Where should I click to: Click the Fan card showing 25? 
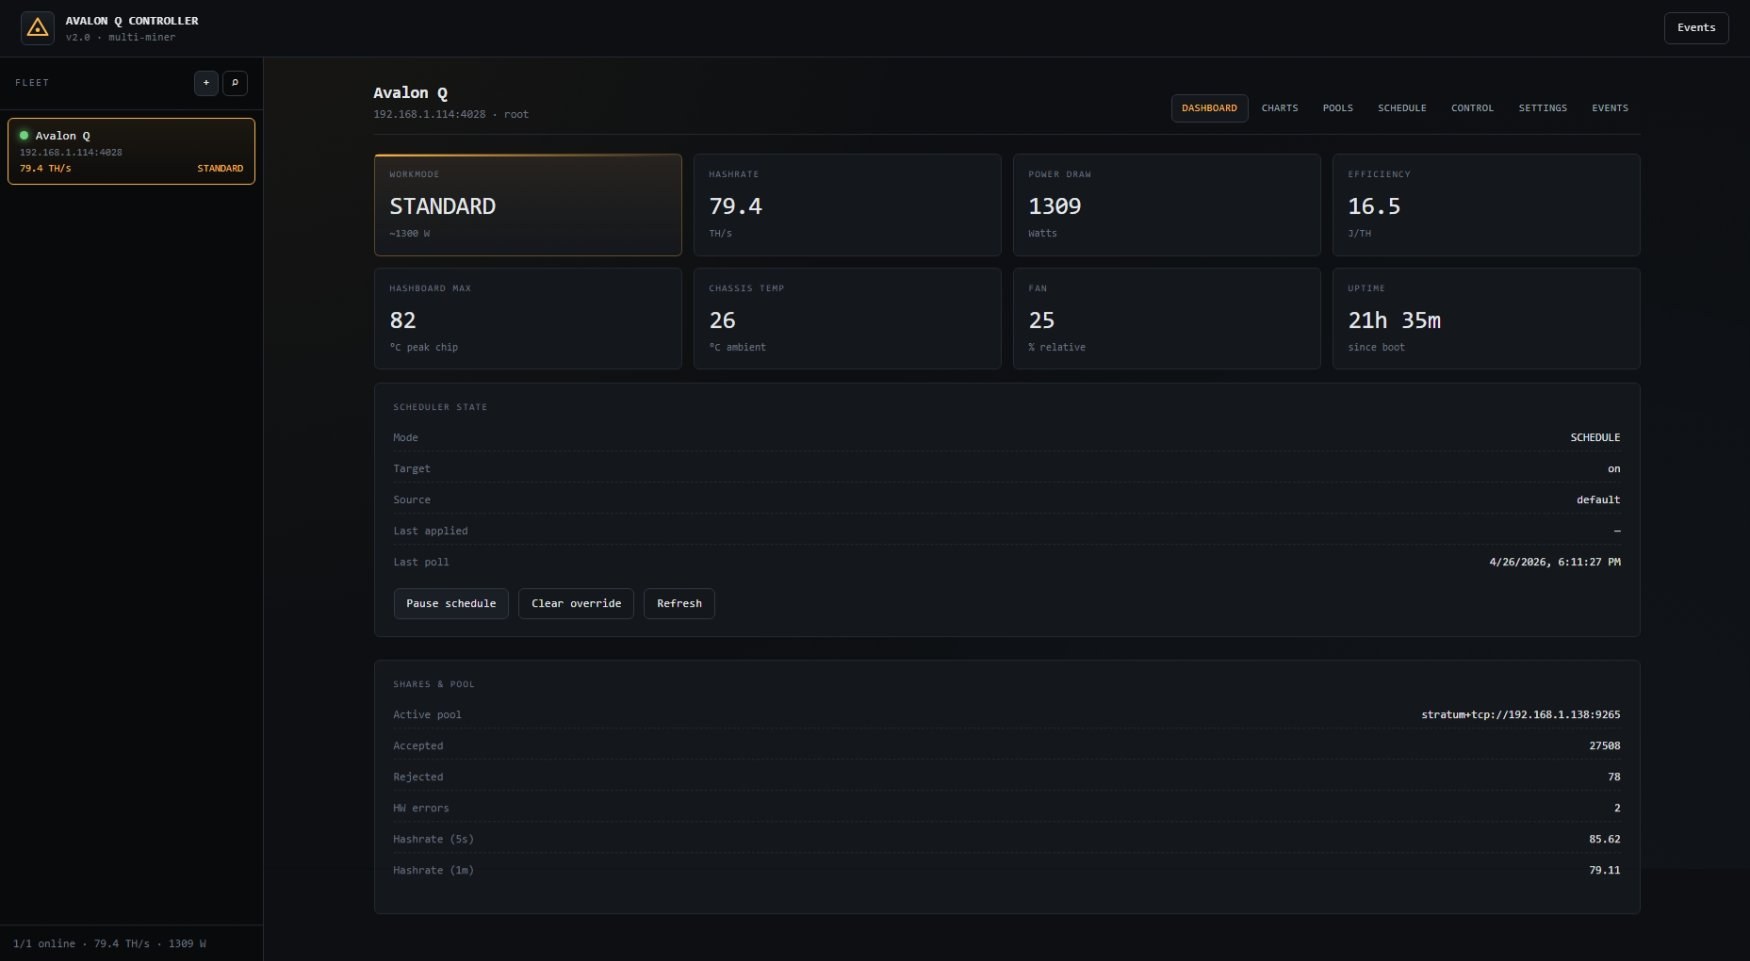tap(1167, 318)
